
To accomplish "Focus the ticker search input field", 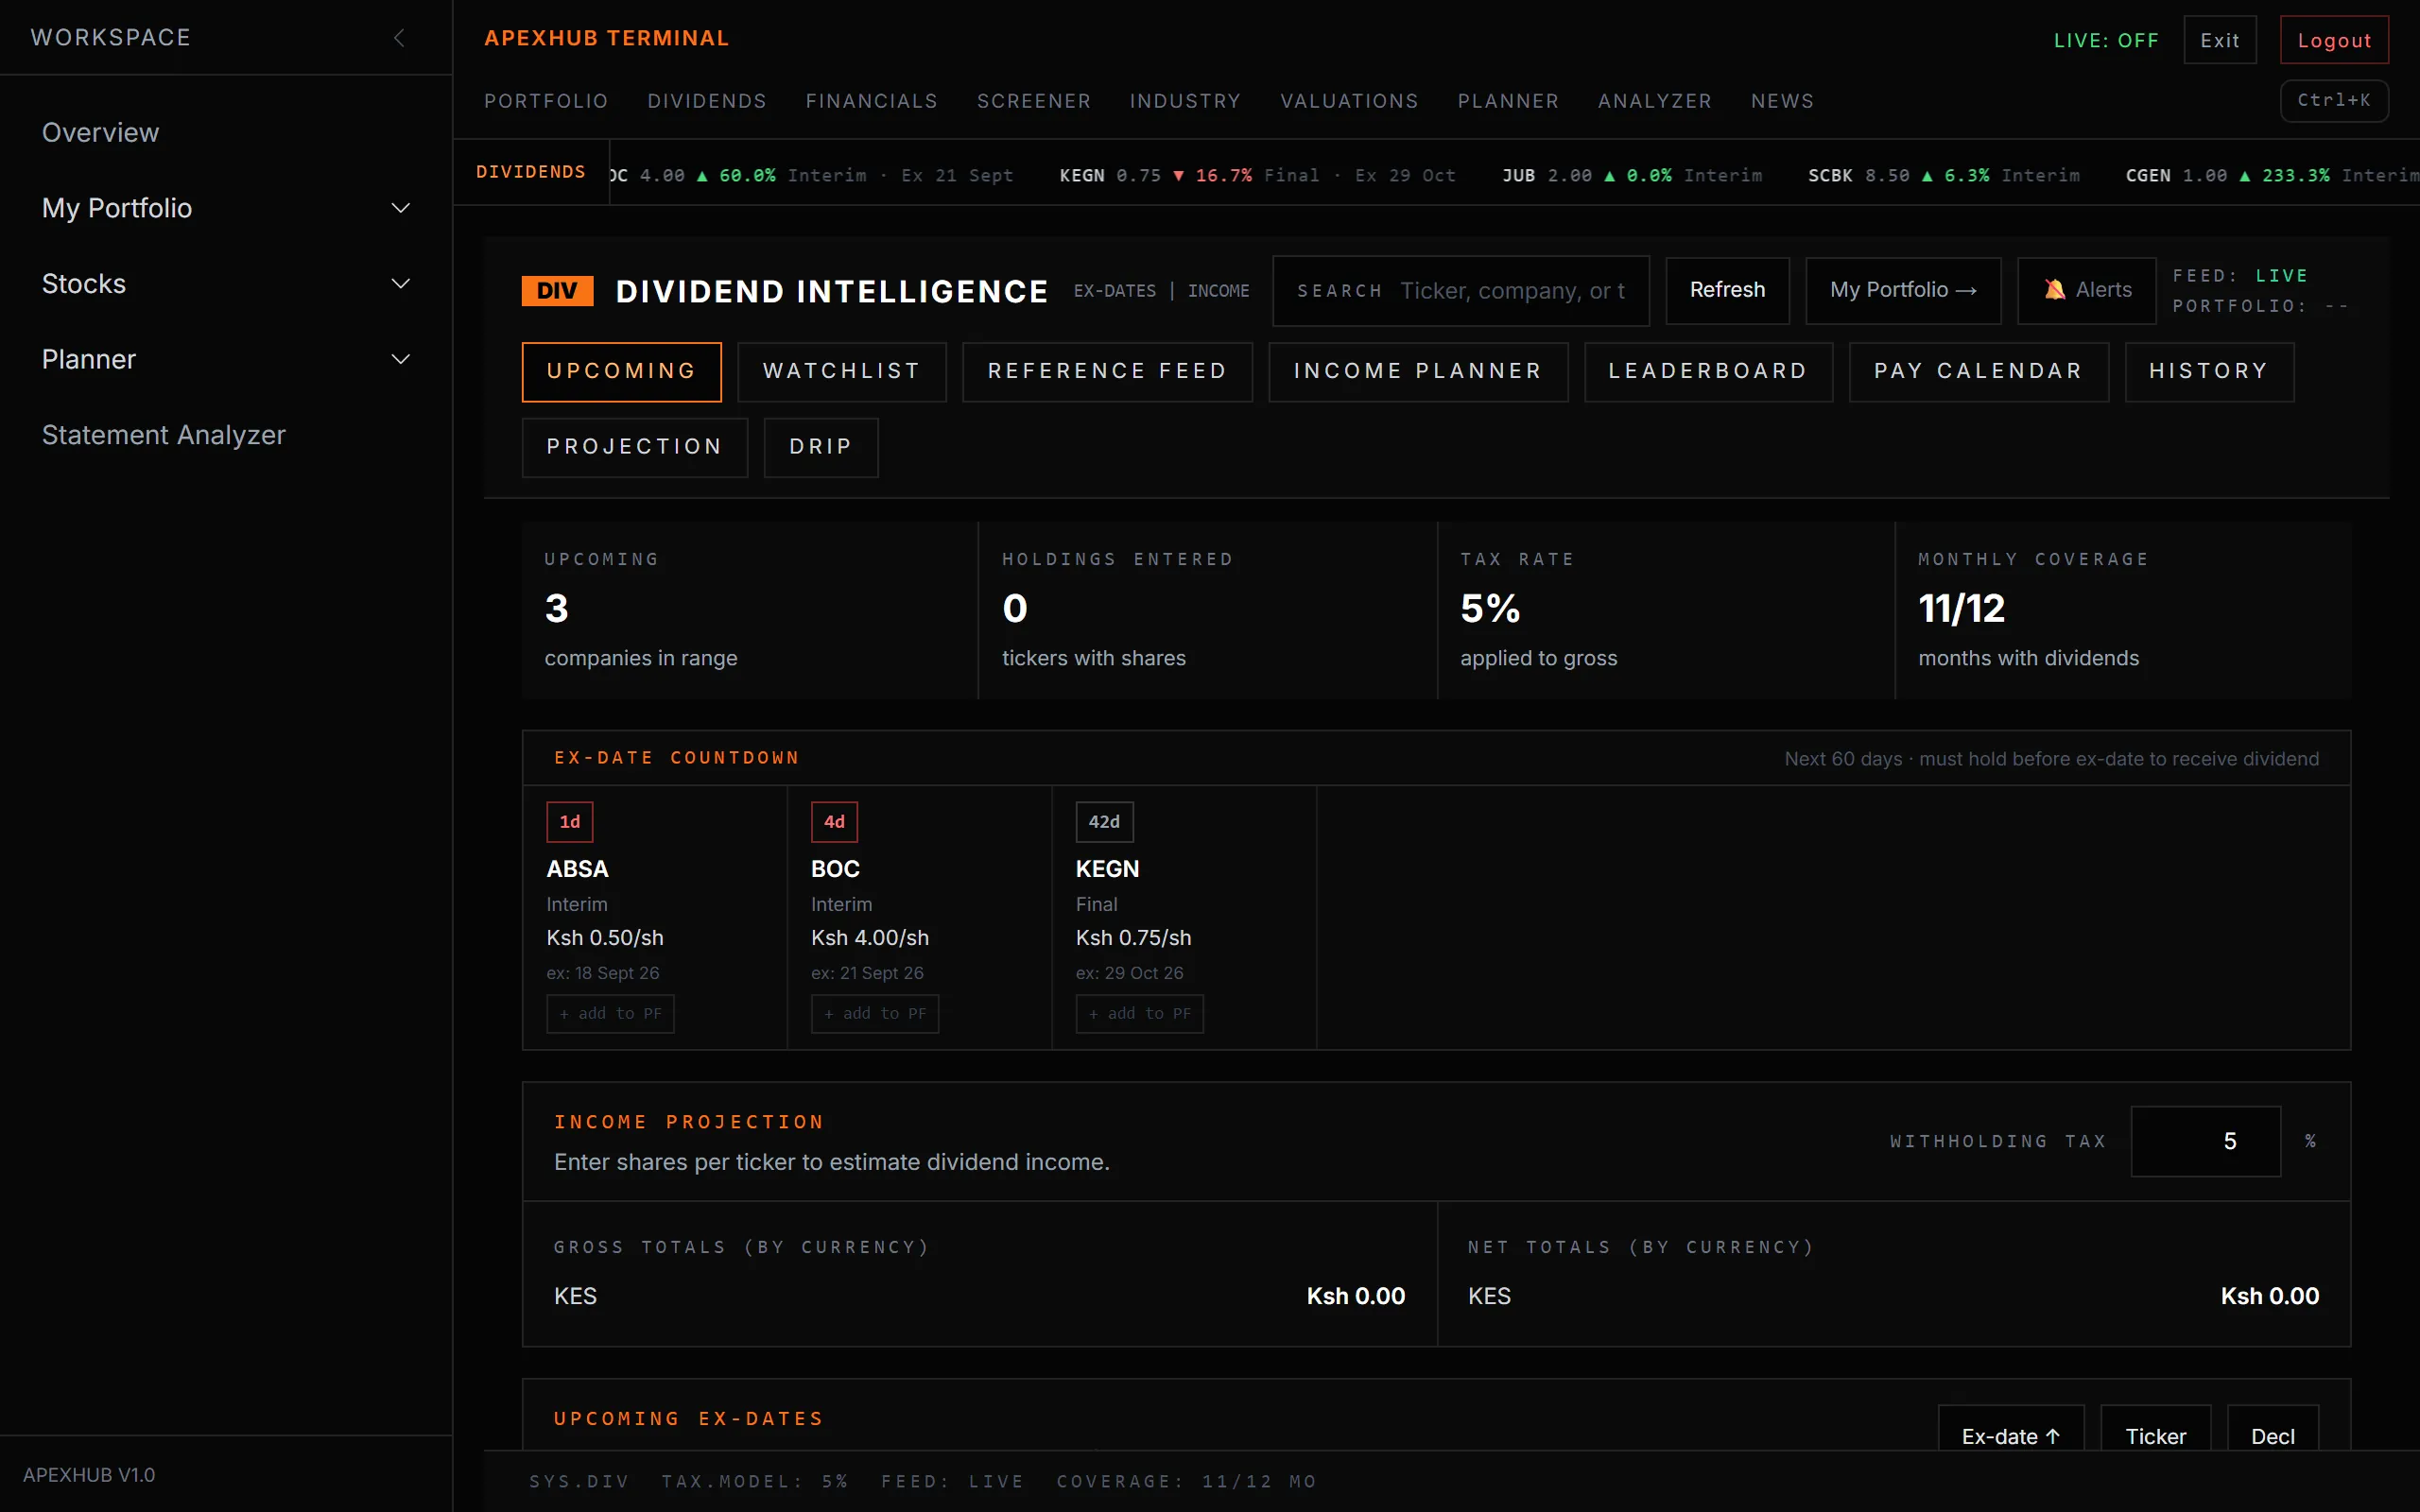I will 1460,290.
